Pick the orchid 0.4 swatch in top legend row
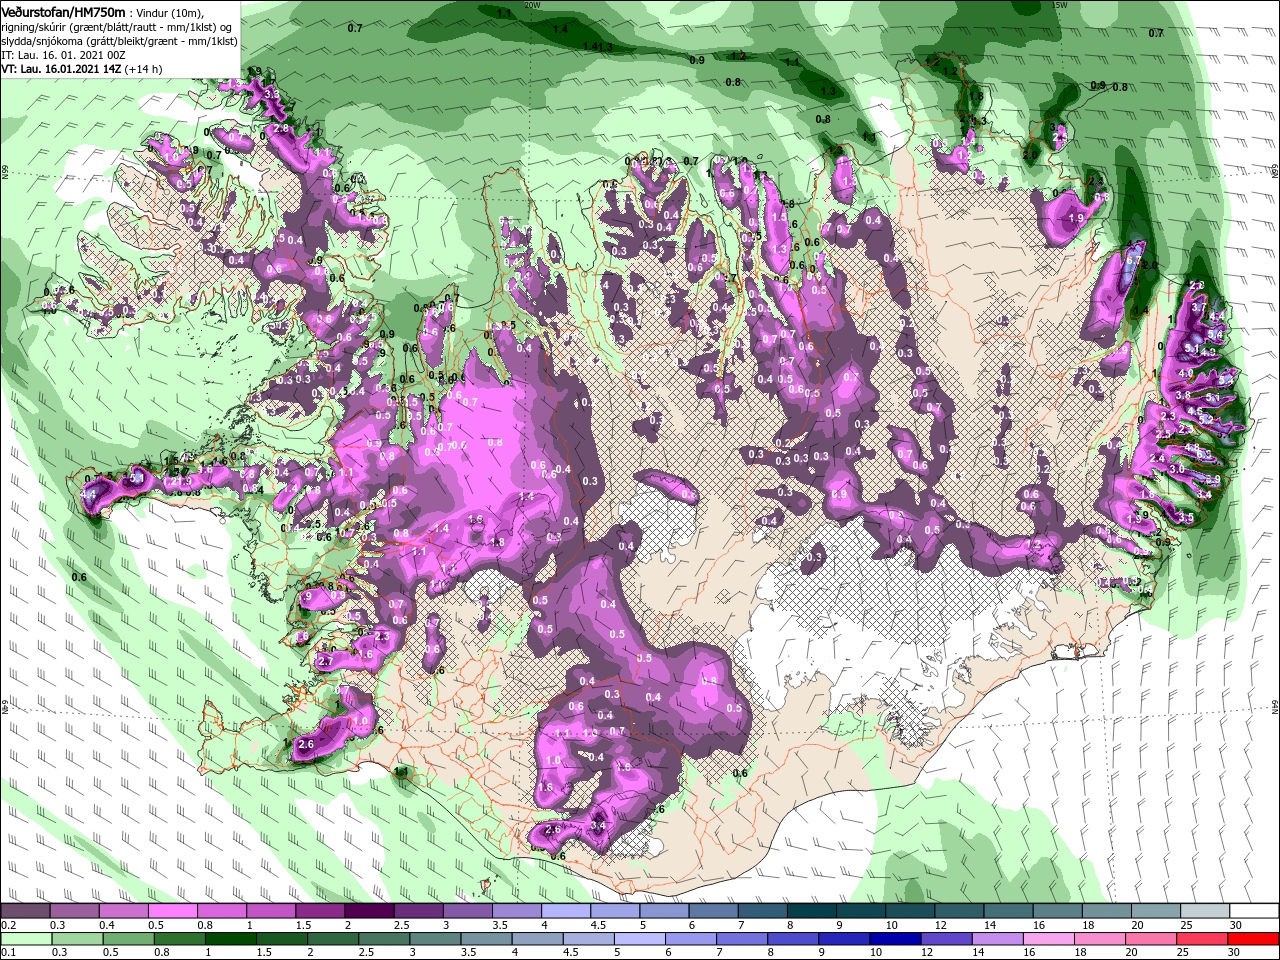This screenshot has height=960, width=1280. [123, 911]
